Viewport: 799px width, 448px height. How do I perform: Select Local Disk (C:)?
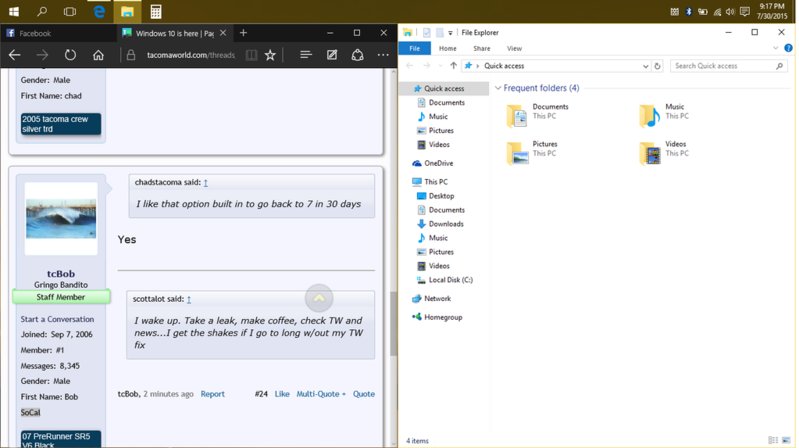pyautogui.click(x=450, y=280)
